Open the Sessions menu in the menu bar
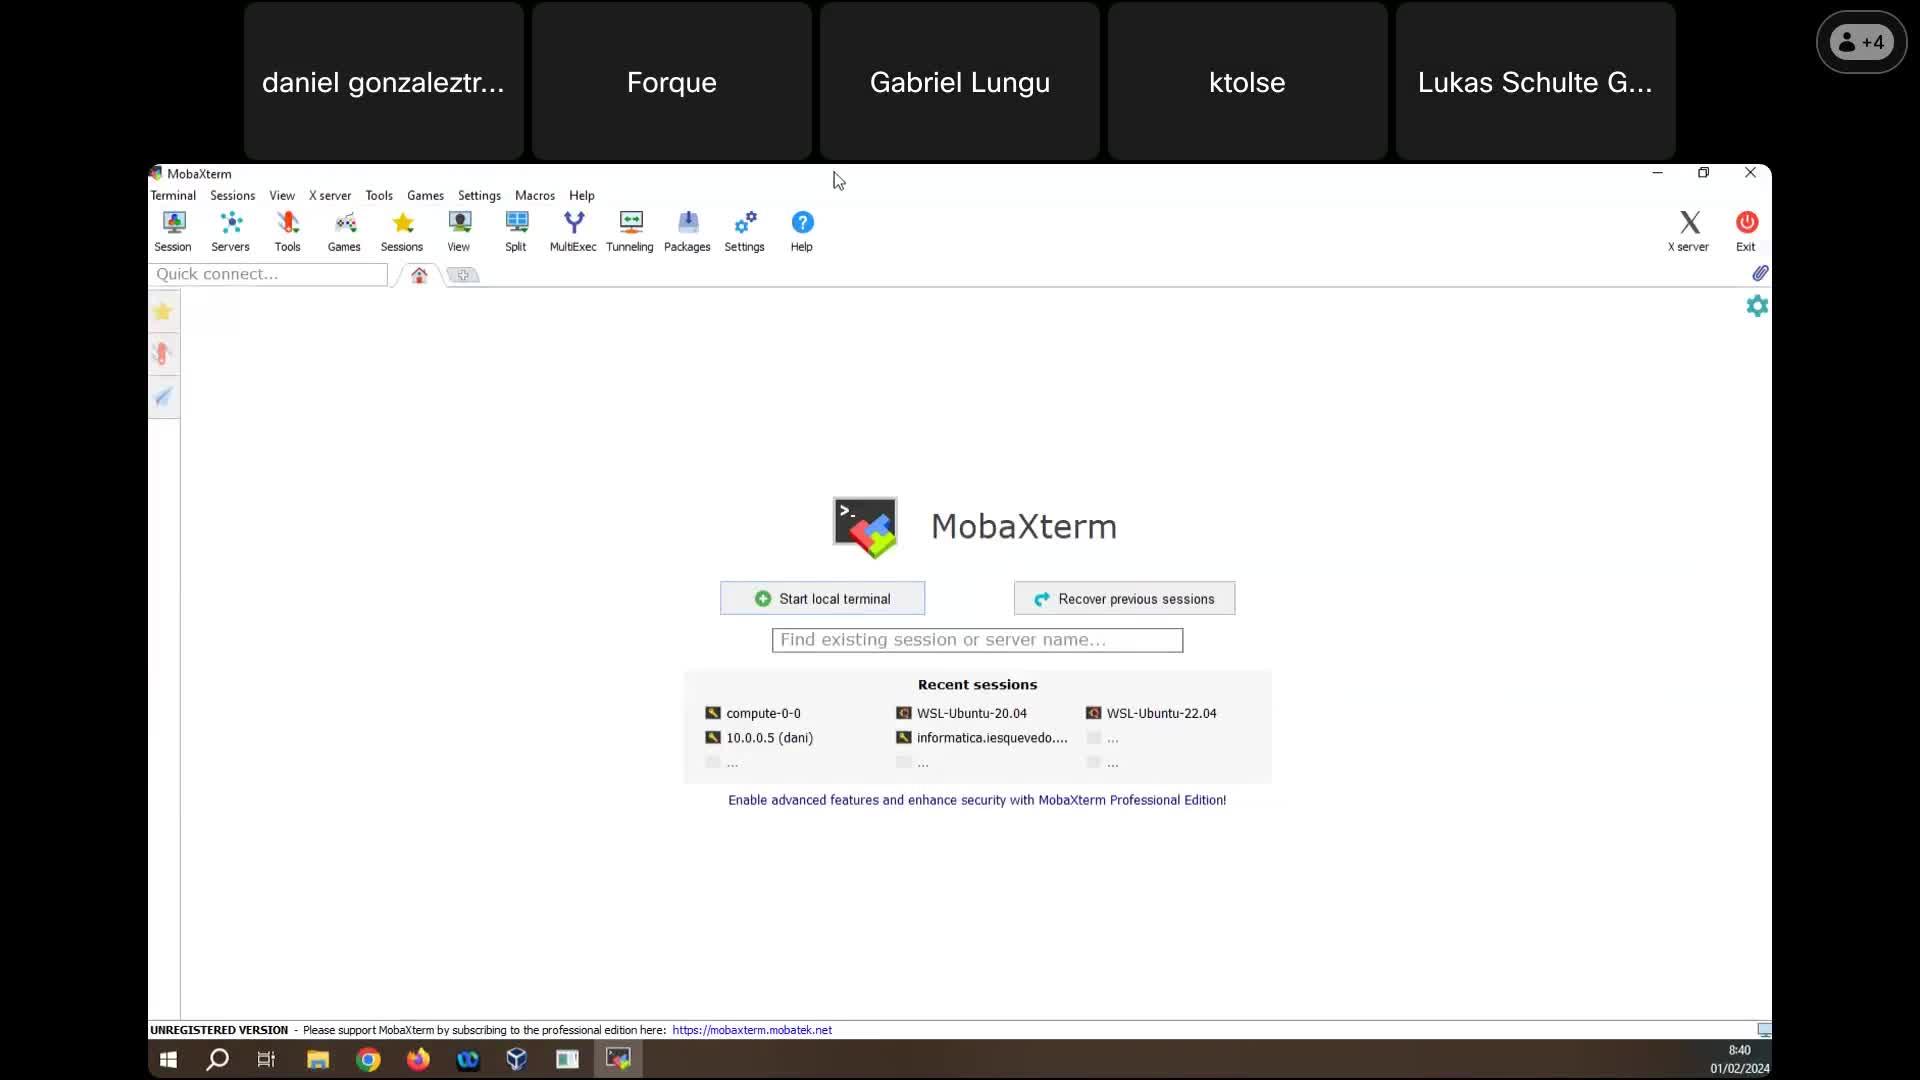Screen dimensions: 1920x1080 (x=232, y=195)
